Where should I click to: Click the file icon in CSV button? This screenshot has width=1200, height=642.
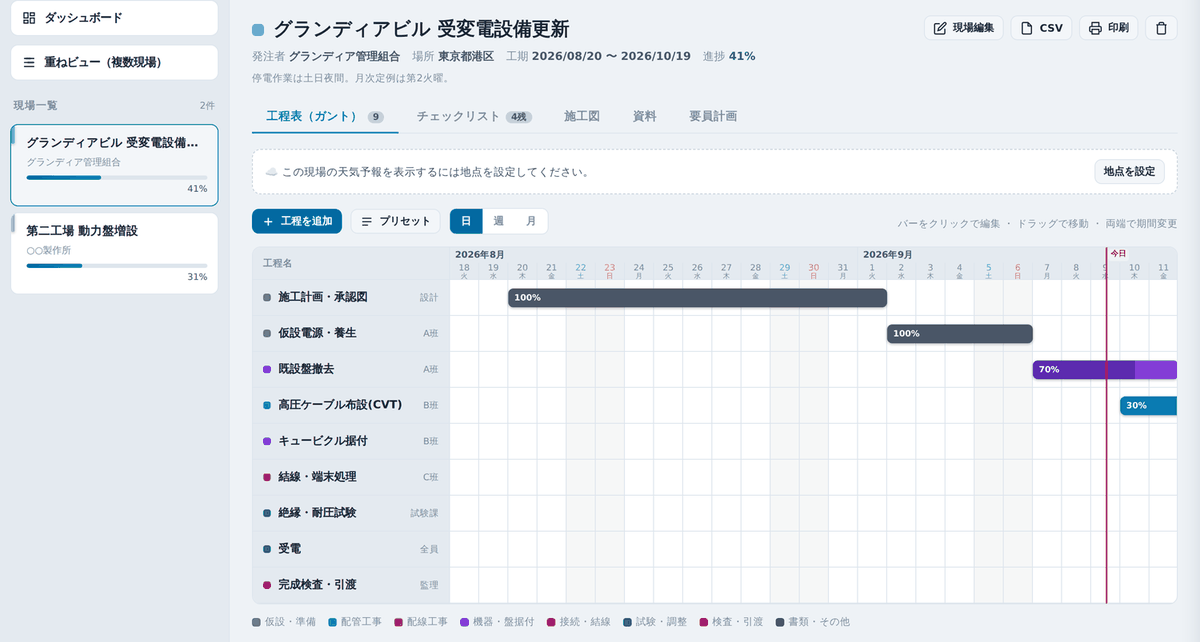(1026, 28)
